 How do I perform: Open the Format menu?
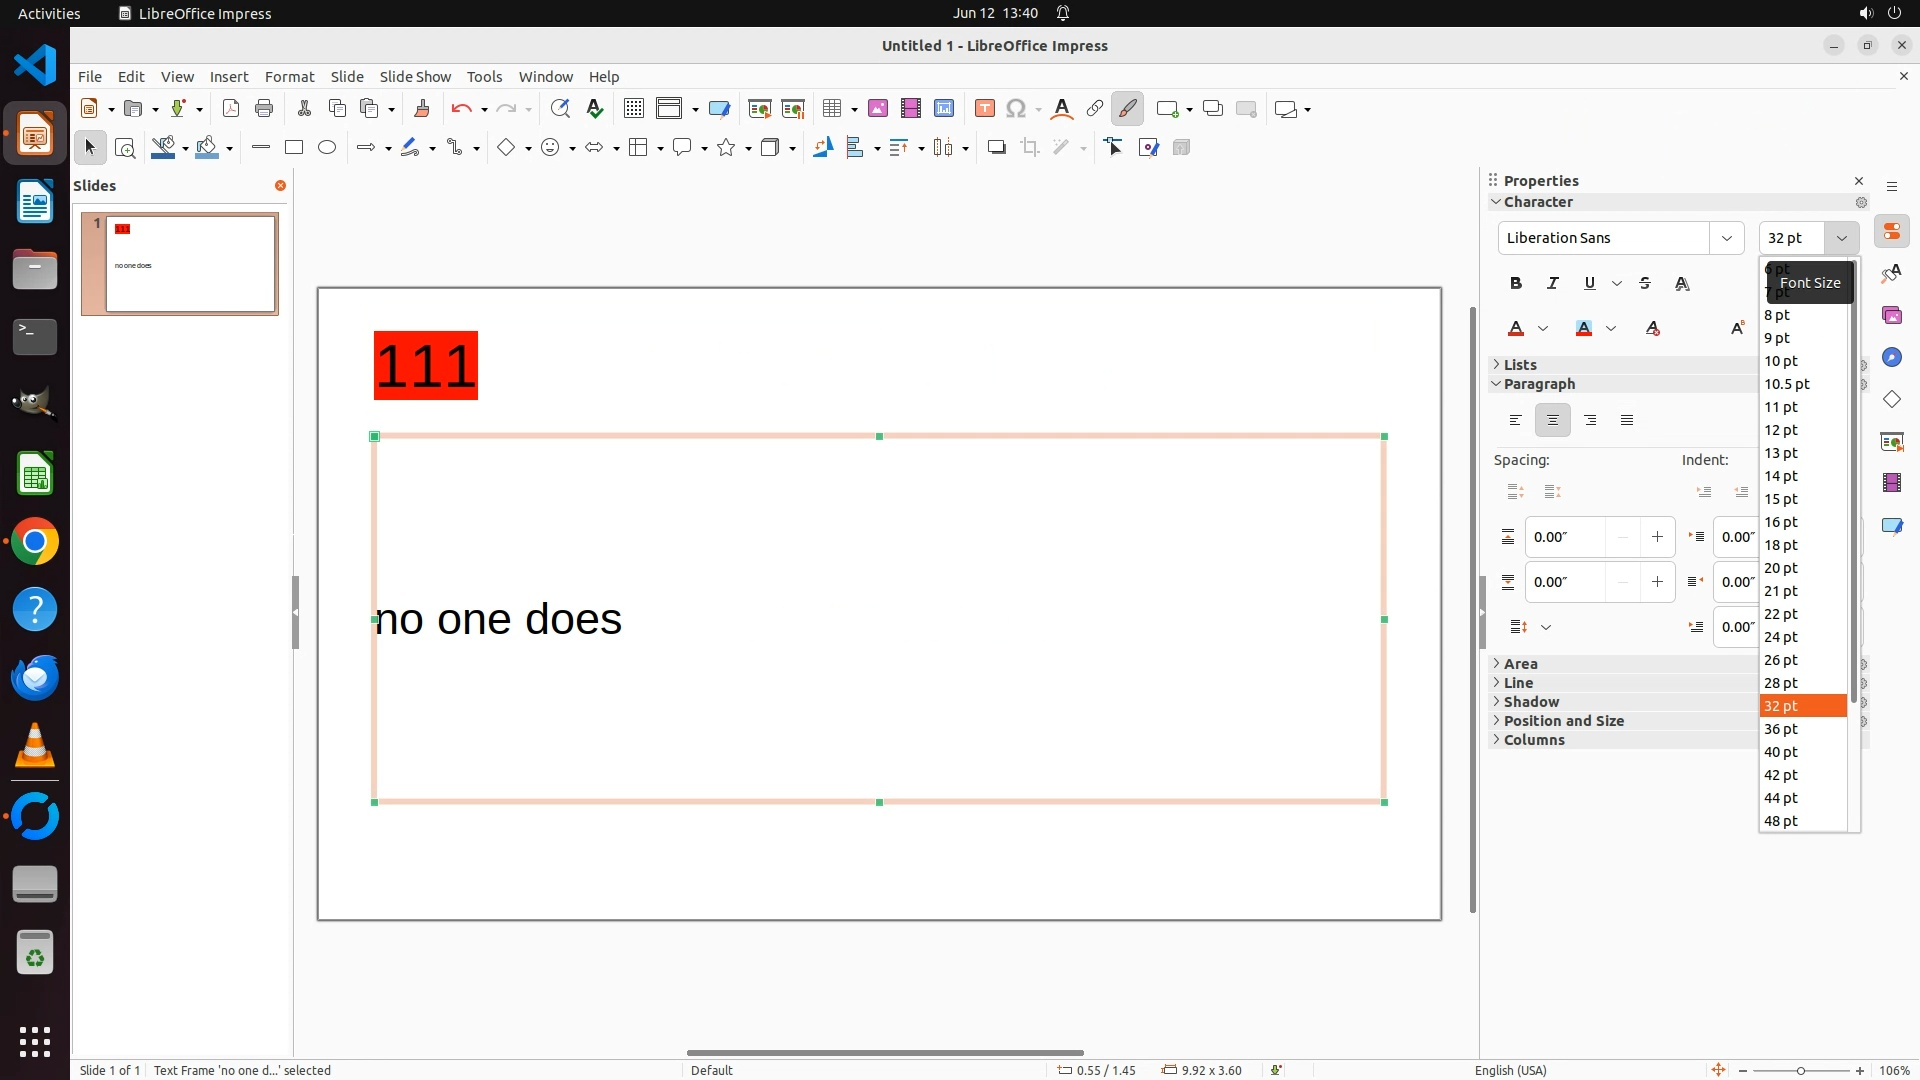point(289,77)
